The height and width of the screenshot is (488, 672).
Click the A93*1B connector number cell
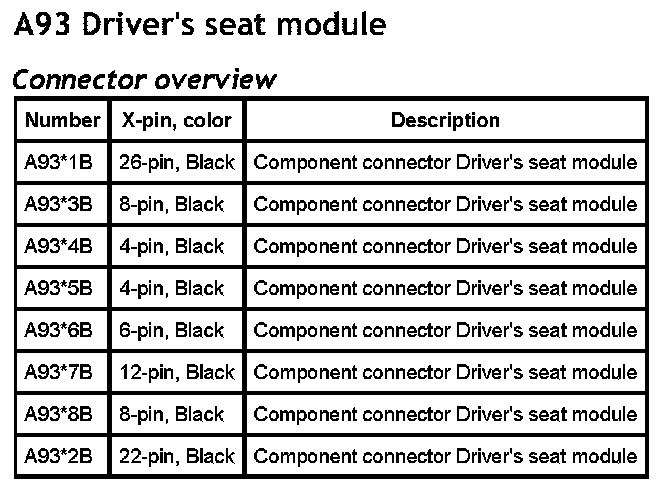(x=59, y=162)
